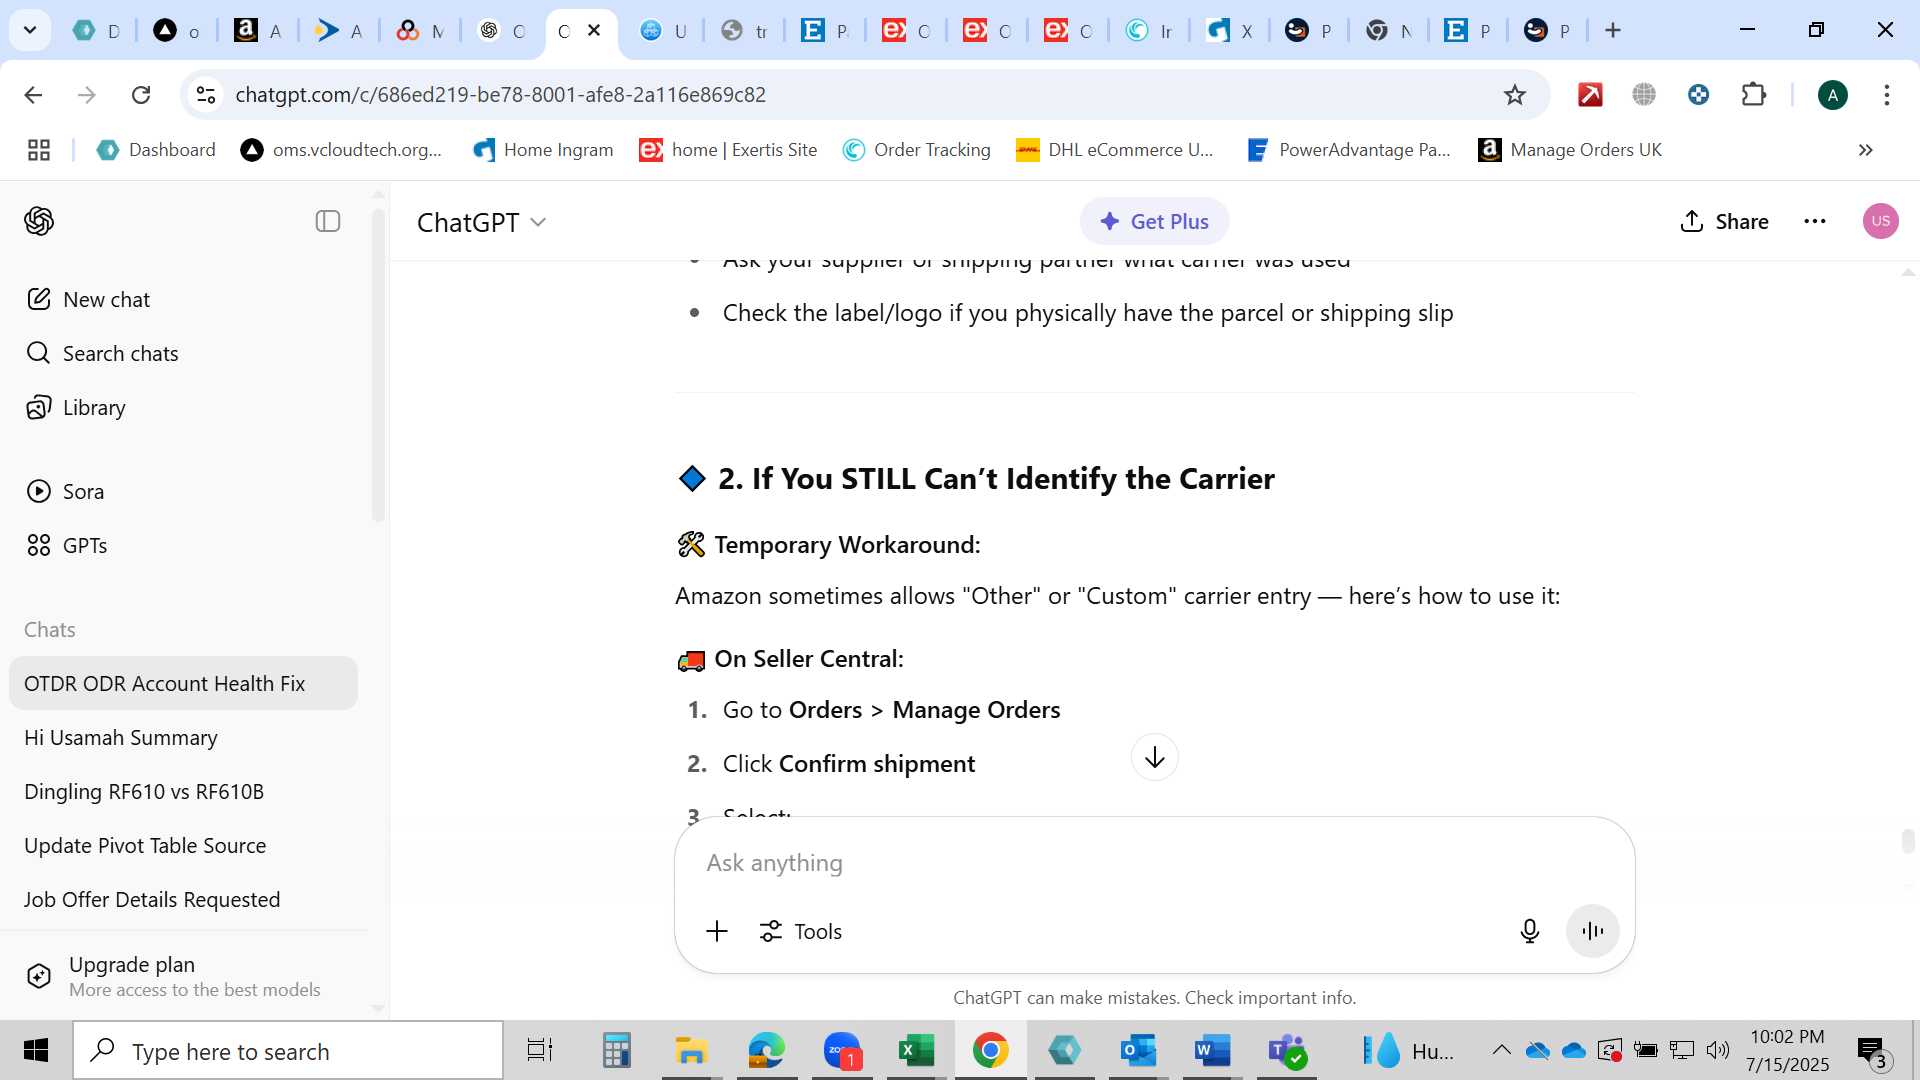Image resolution: width=1920 pixels, height=1080 pixels.
Task: Open the Update Pivot Table Source chat
Action: click(183, 845)
